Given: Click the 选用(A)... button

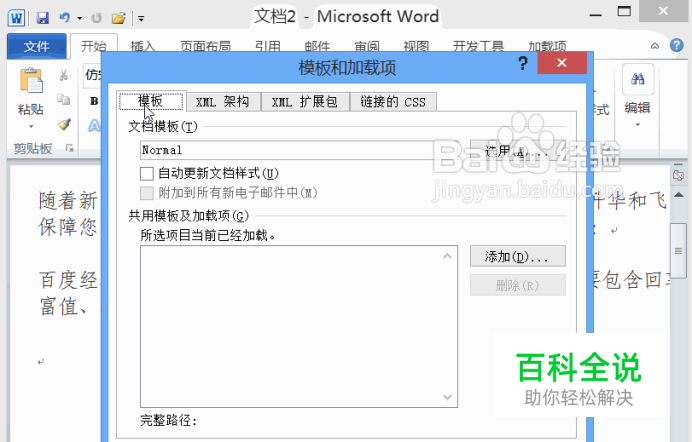Looking at the screenshot, I should click(517, 151).
